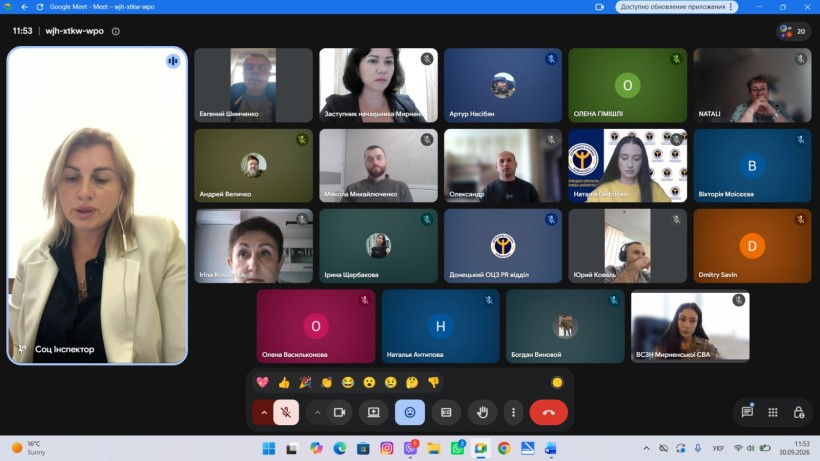820x461 pixels.
Task: Show the participants list with 20 people
Action: (793, 31)
